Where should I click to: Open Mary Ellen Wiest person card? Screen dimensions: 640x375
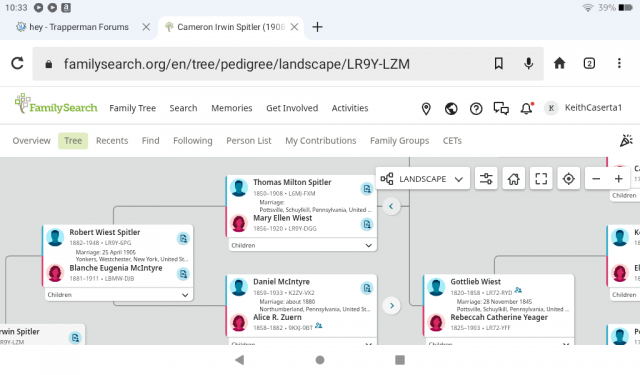[282, 218]
